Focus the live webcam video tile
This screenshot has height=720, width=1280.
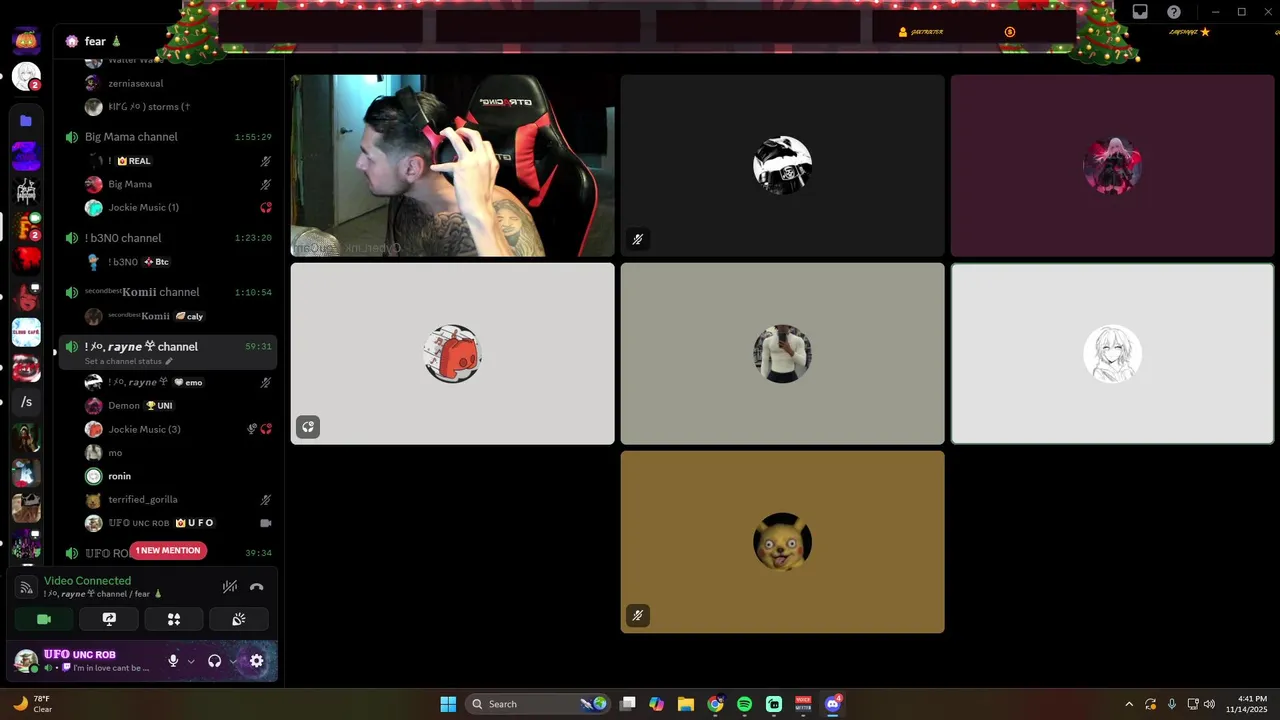pos(452,166)
